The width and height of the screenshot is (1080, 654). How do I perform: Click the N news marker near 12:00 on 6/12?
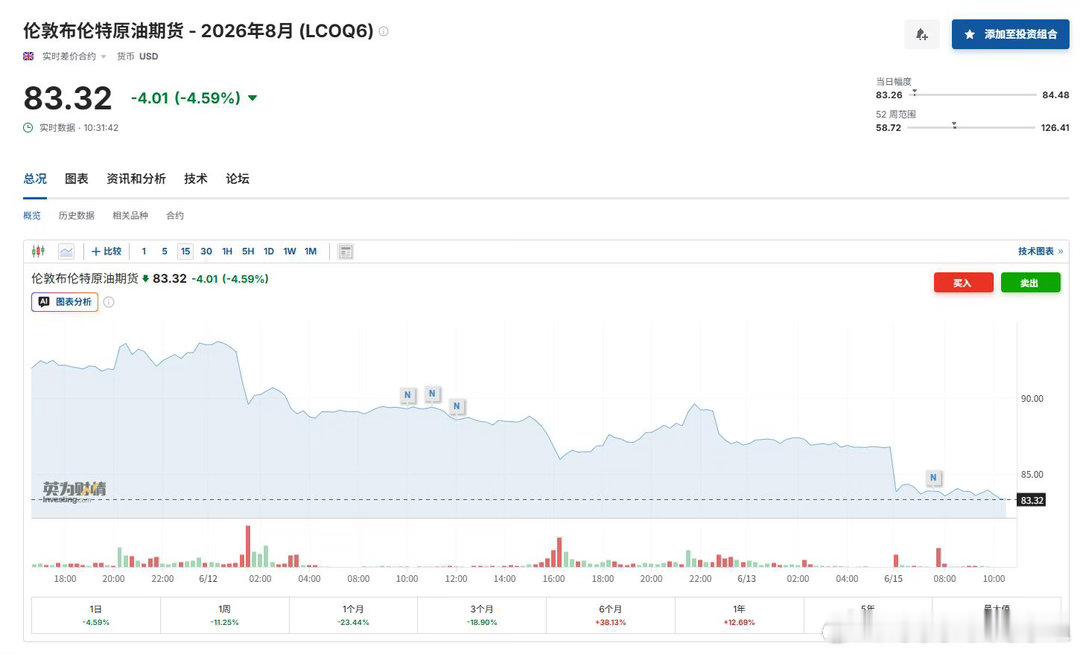[x=457, y=406]
